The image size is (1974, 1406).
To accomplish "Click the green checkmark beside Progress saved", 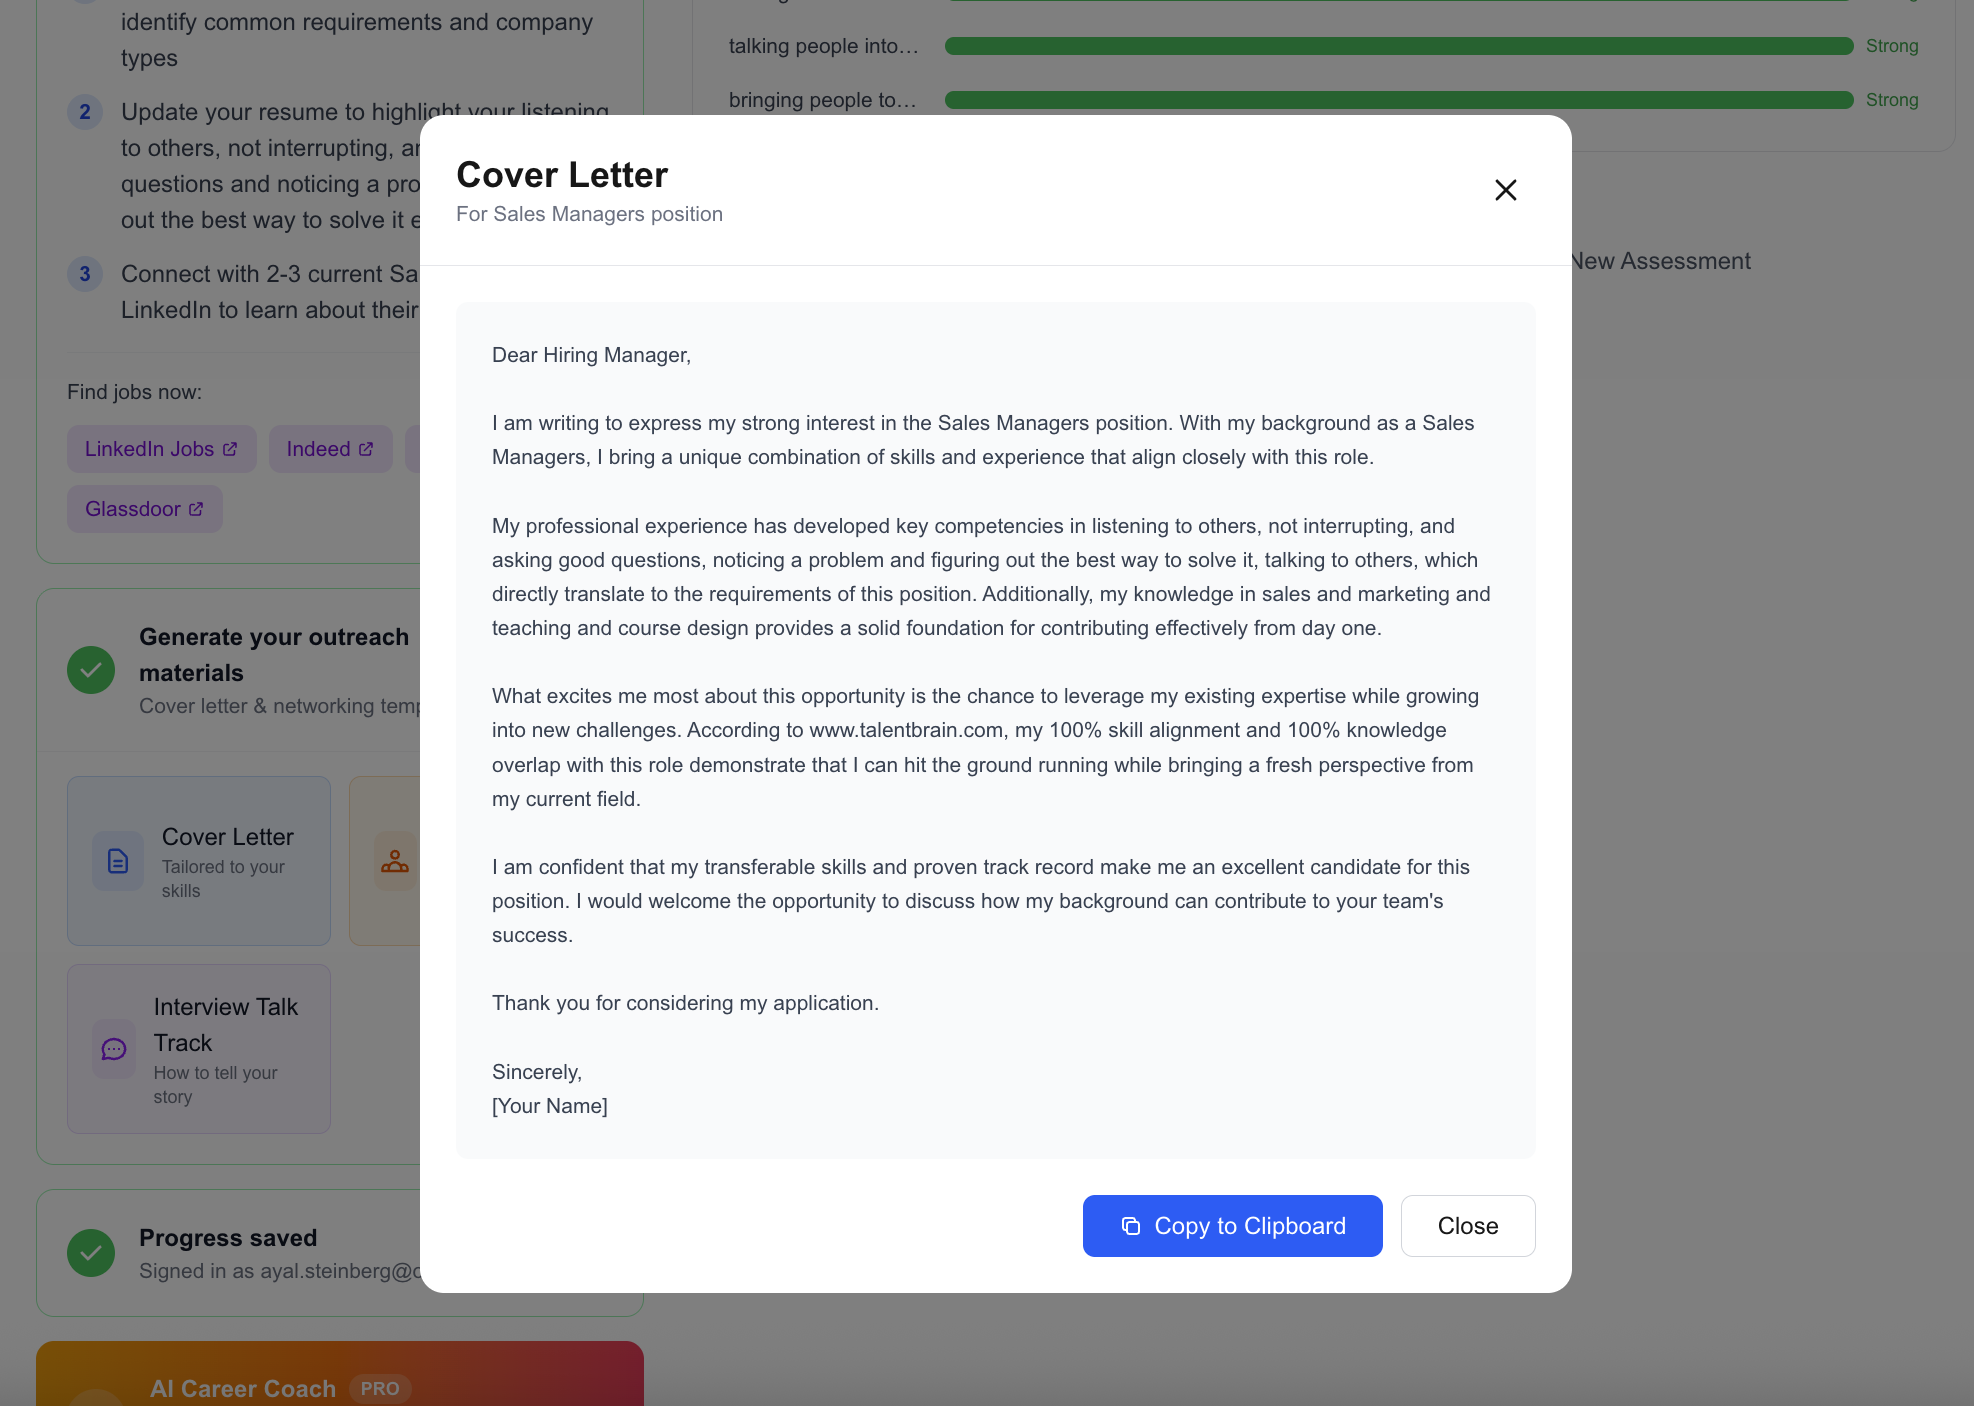I will [91, 1253].
